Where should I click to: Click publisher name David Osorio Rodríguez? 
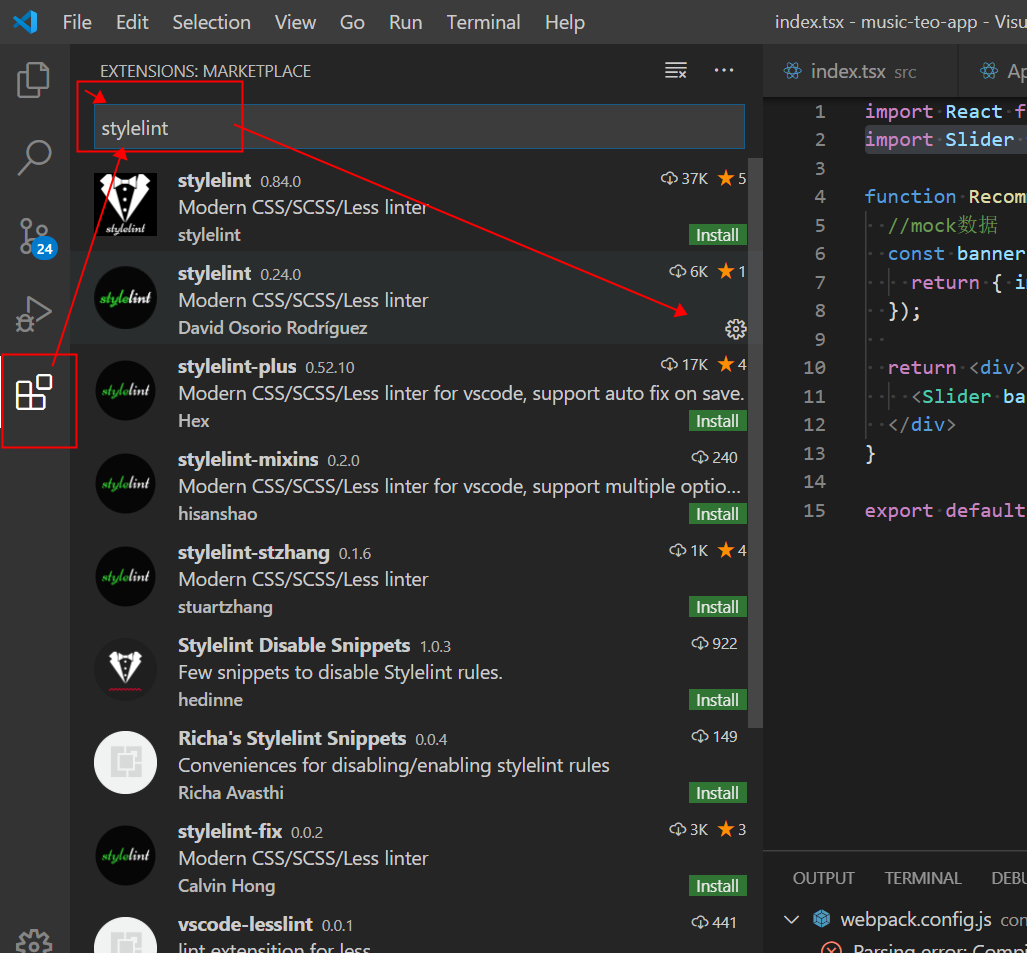272,327
